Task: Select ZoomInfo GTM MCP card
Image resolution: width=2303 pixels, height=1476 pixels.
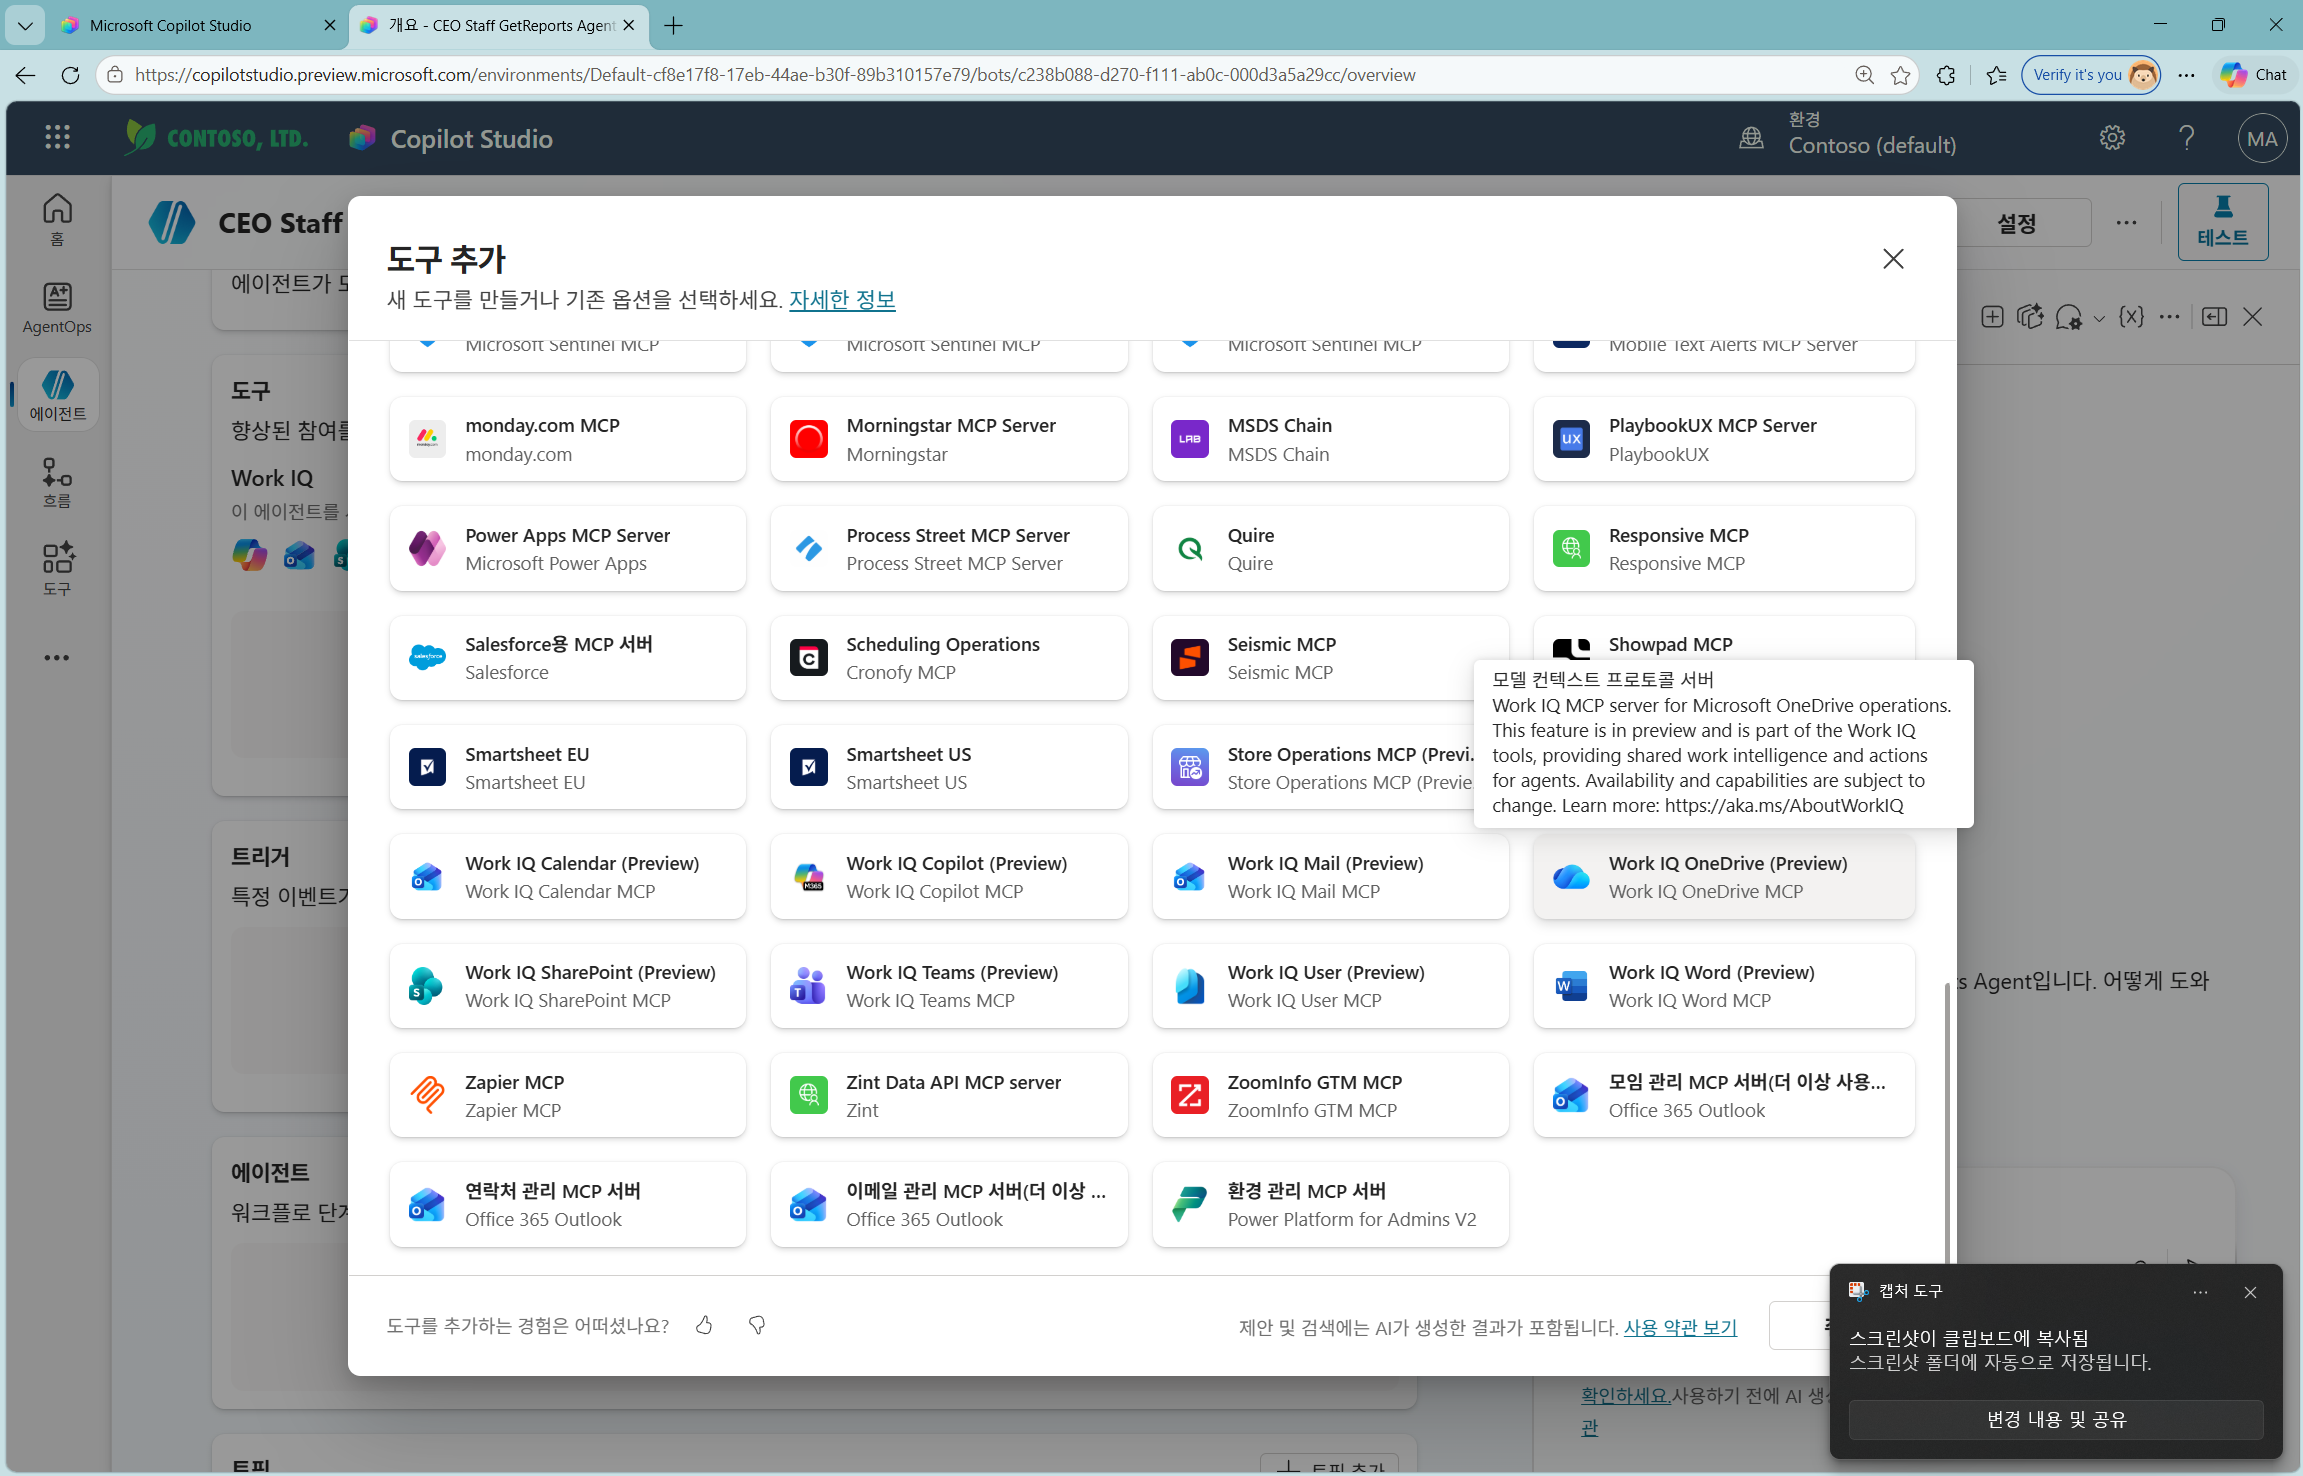Action: pyautogui.click(x=1330, y=1096)
